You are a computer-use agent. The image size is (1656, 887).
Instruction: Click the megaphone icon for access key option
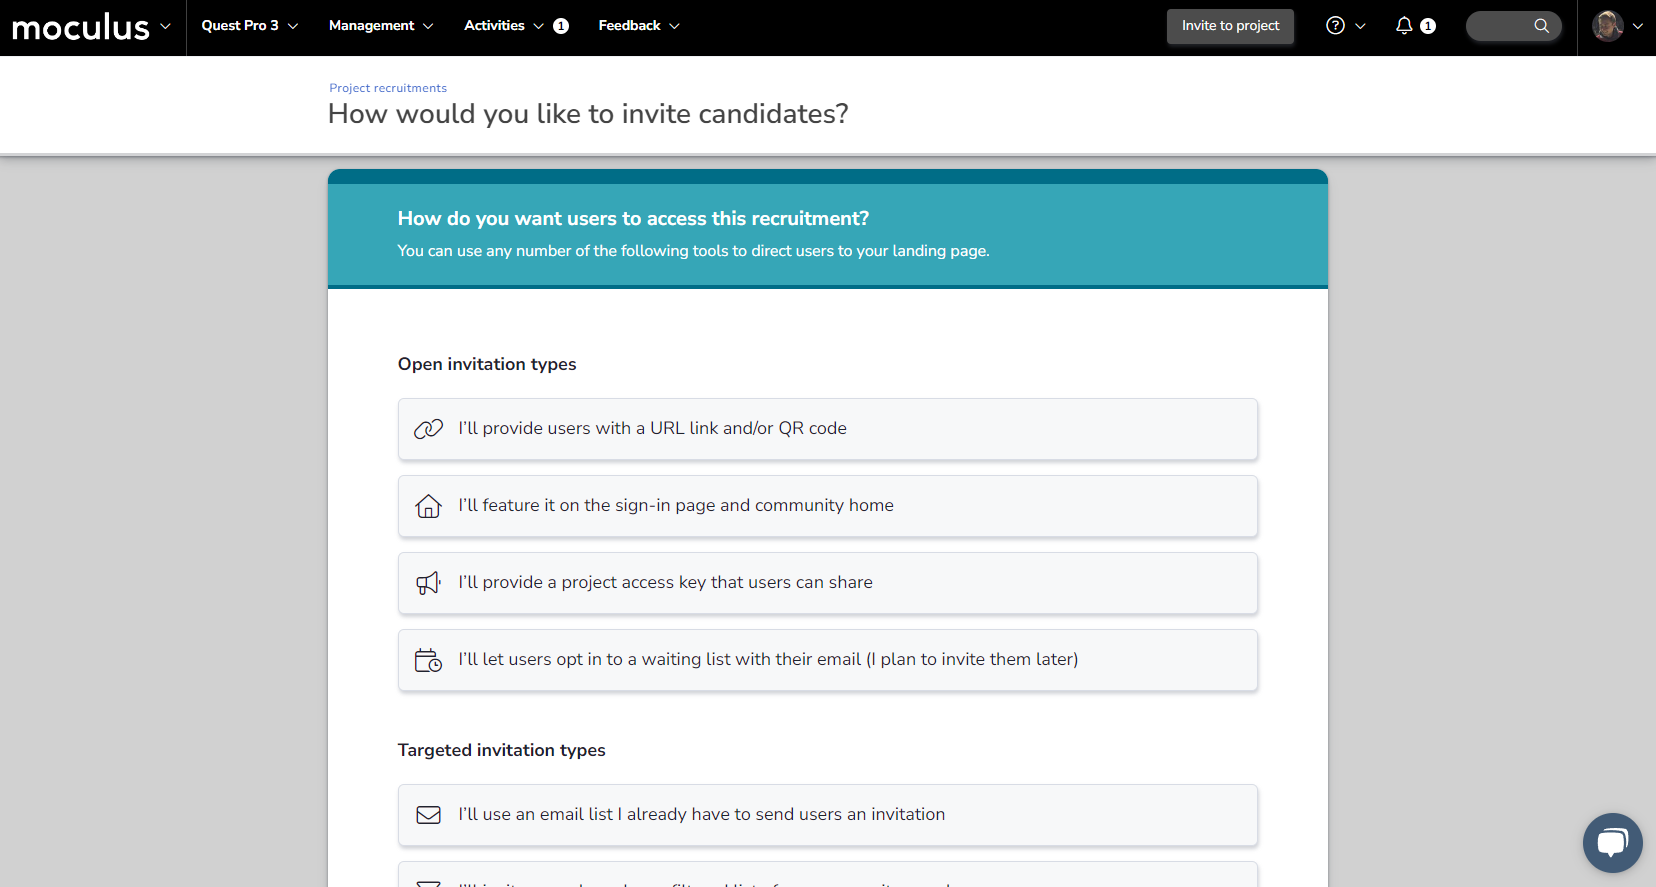tap(428, 583)
